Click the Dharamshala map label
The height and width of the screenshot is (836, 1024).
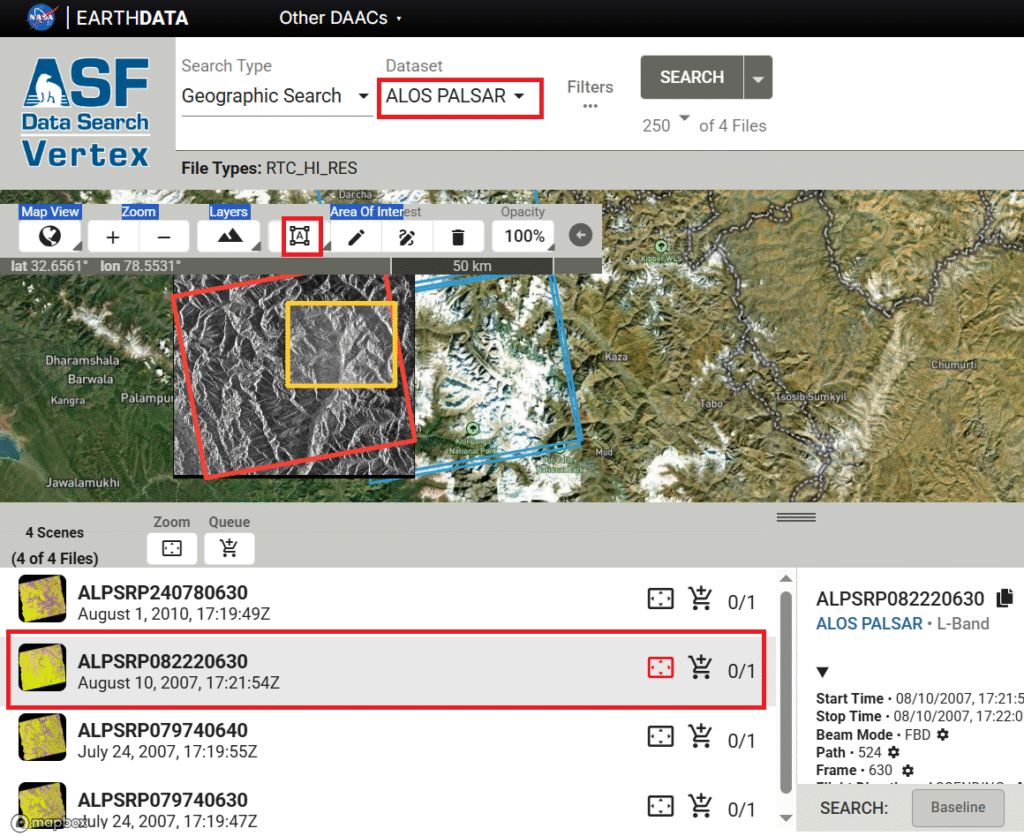tap(82, 360)
